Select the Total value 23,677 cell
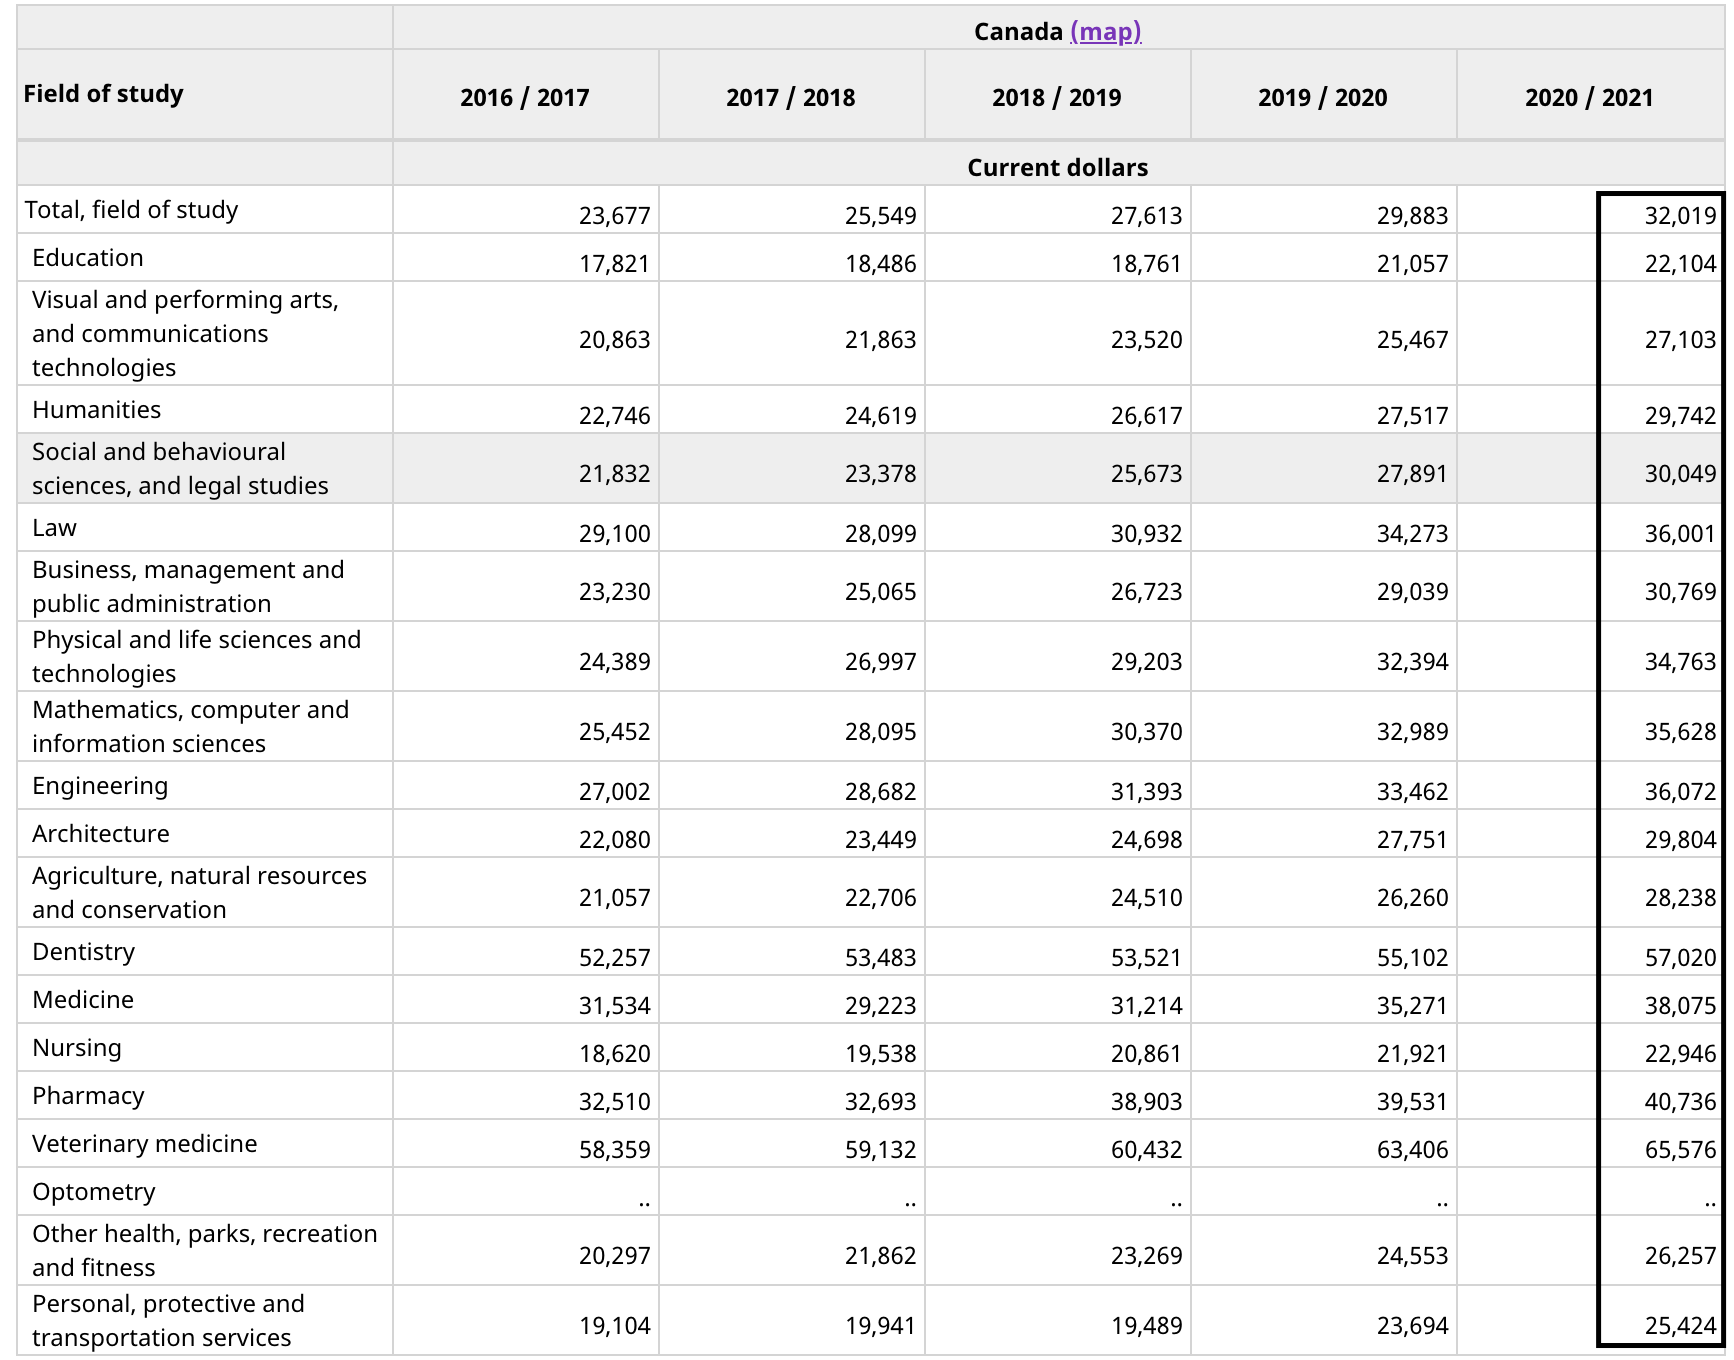This screenshot has width=1734, height=1360. click(614, 215)
